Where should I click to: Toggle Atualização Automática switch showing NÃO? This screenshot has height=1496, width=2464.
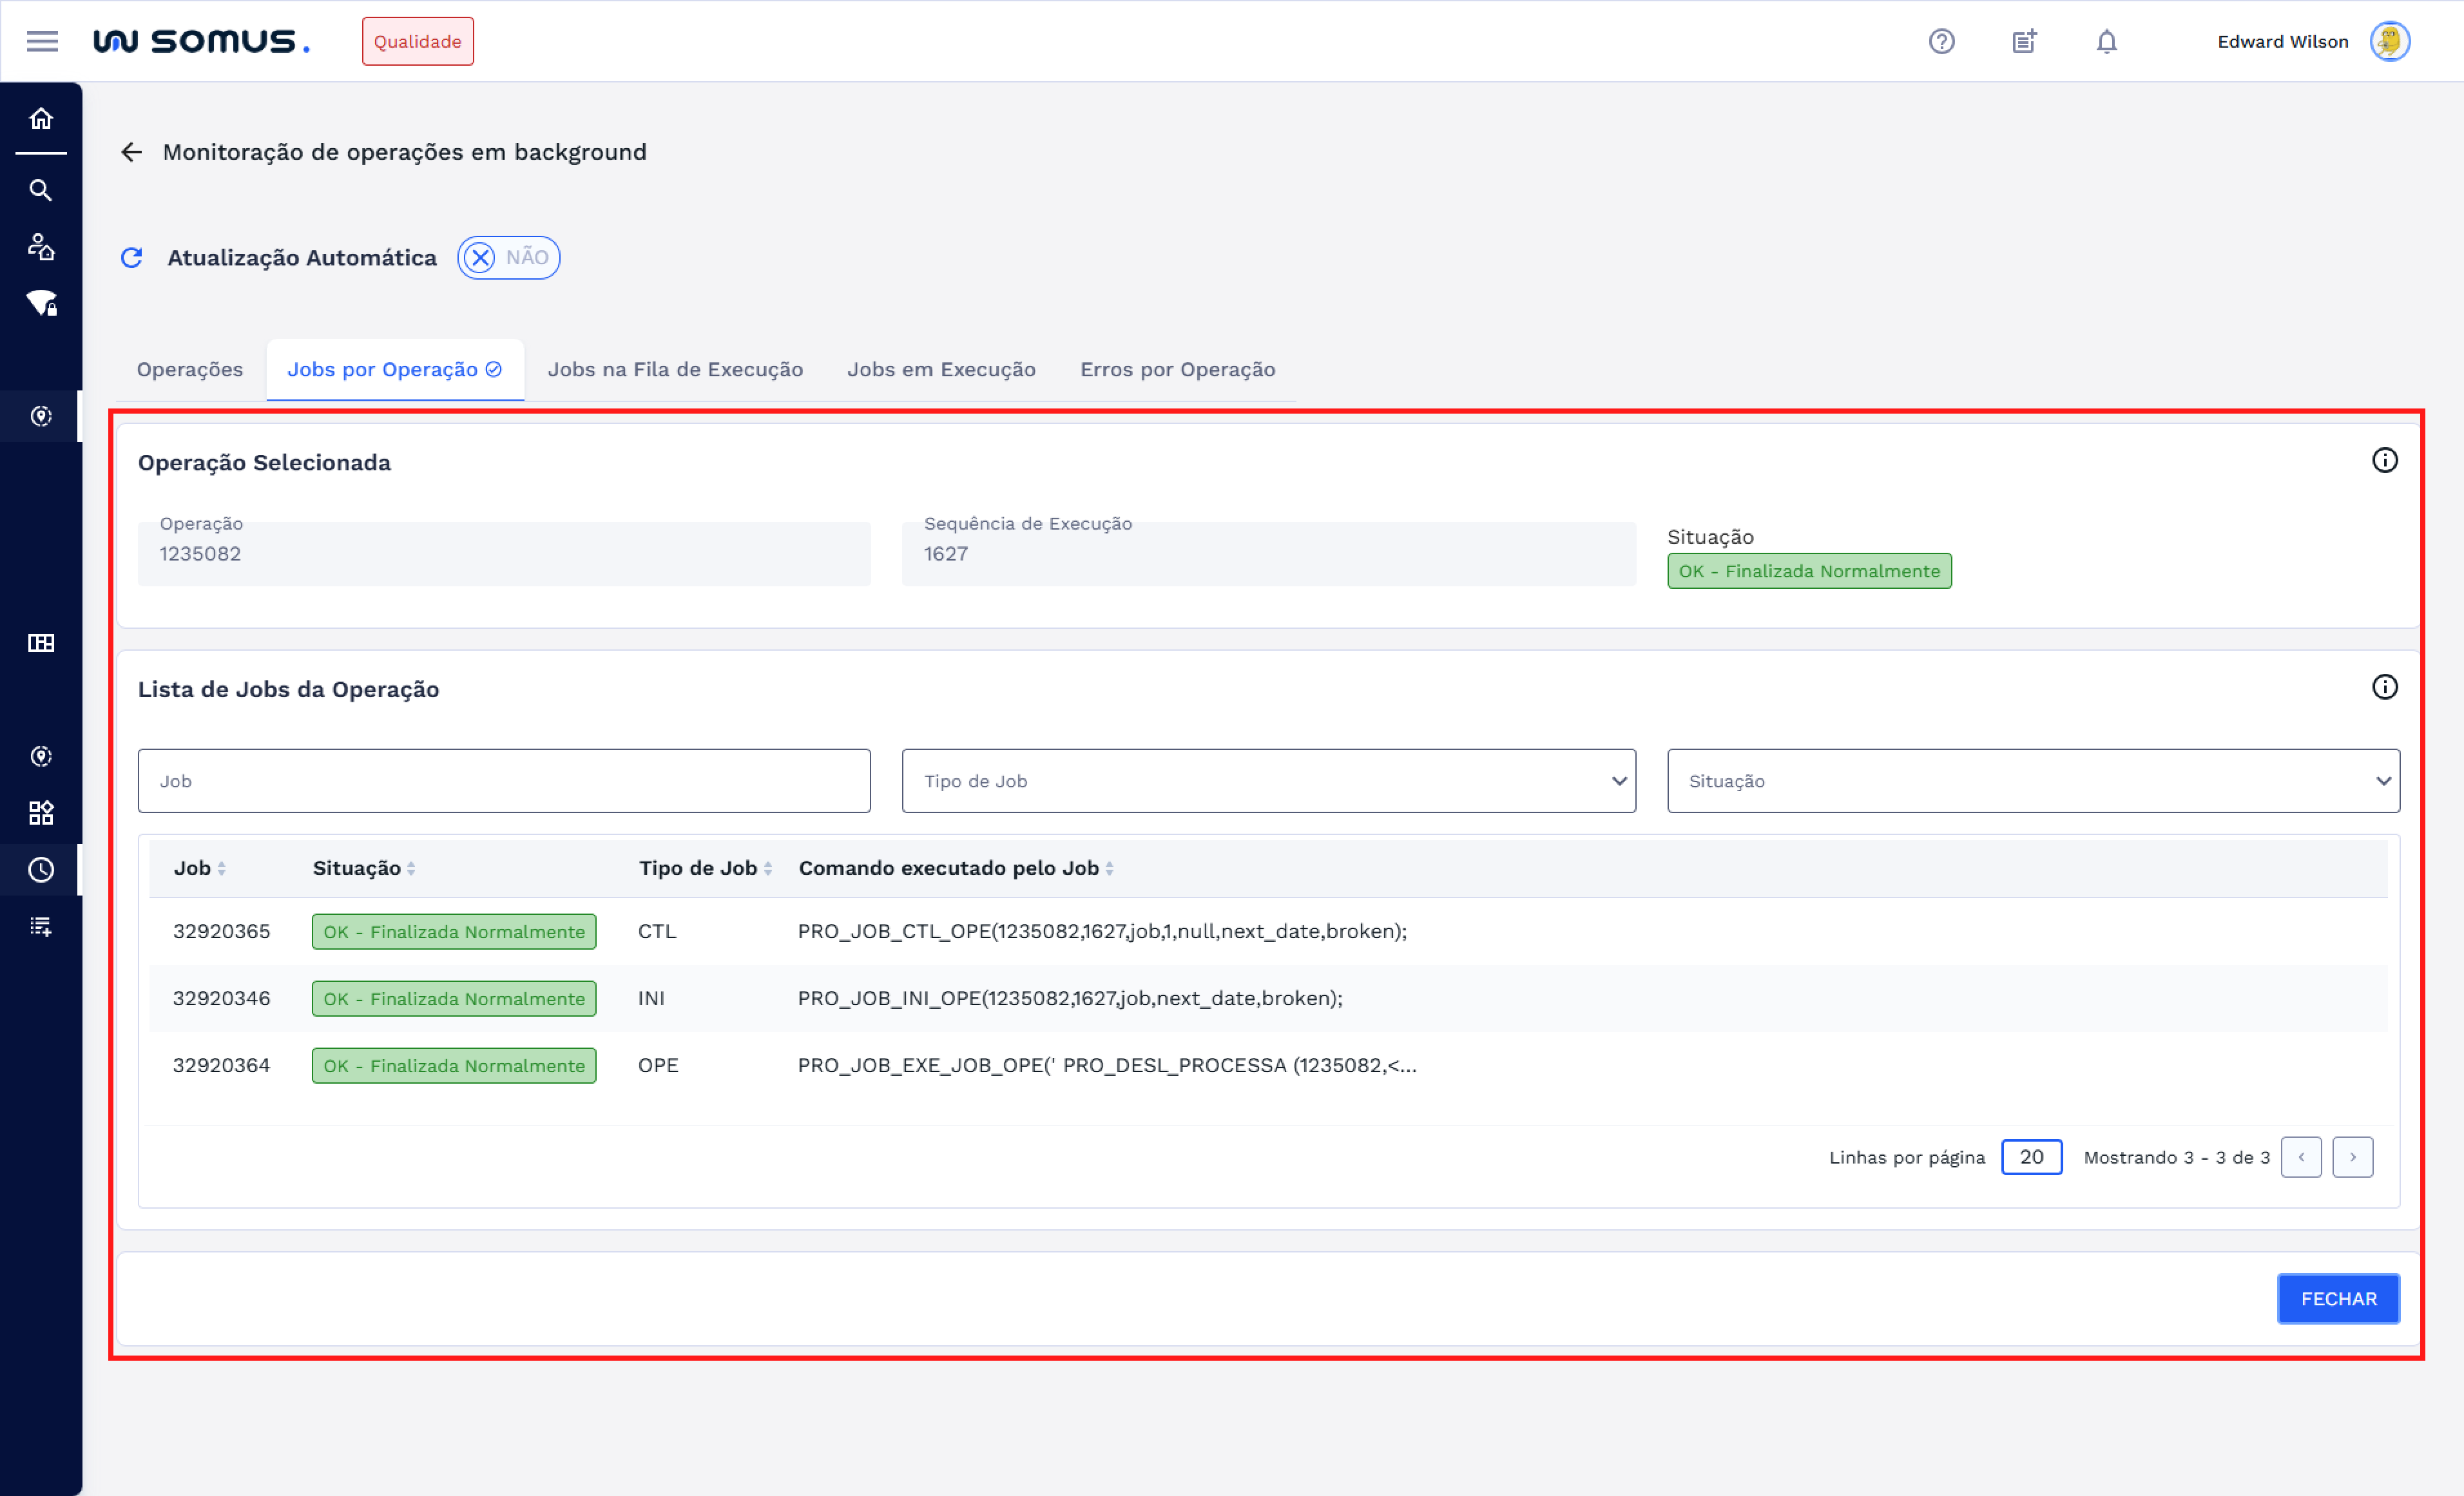coord(508,258)
